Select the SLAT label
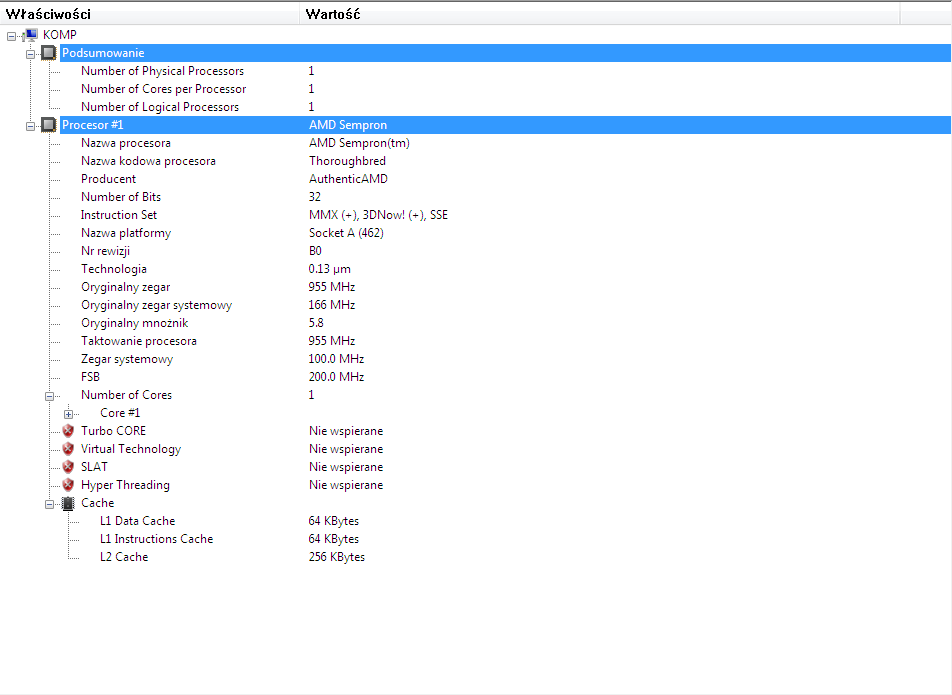This screenshot has height=695, width=952. [94, 467]
